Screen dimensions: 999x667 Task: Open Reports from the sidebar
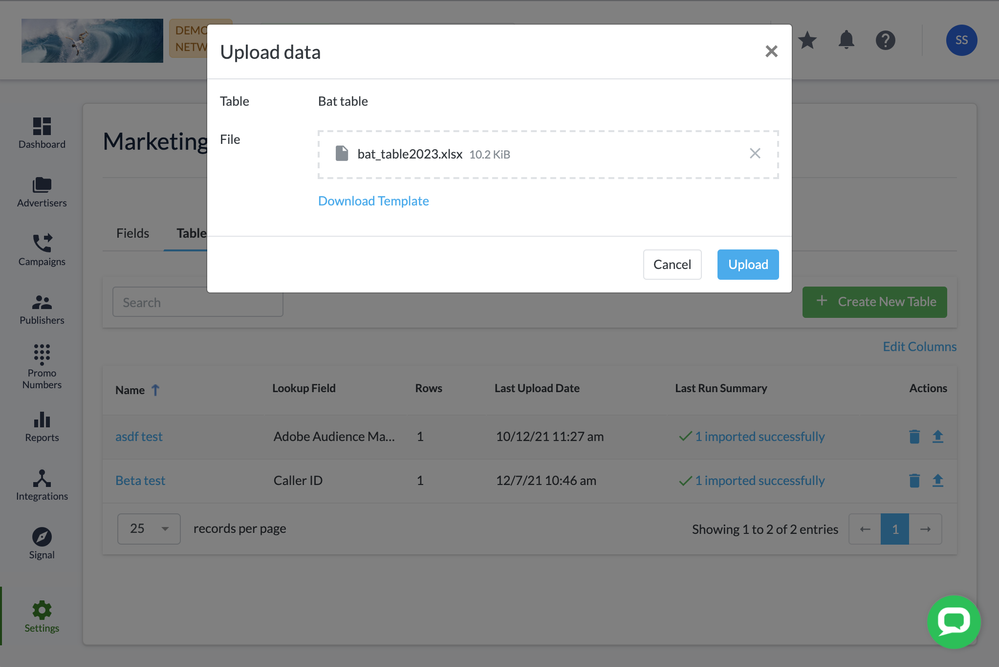(x=41, y=426)
